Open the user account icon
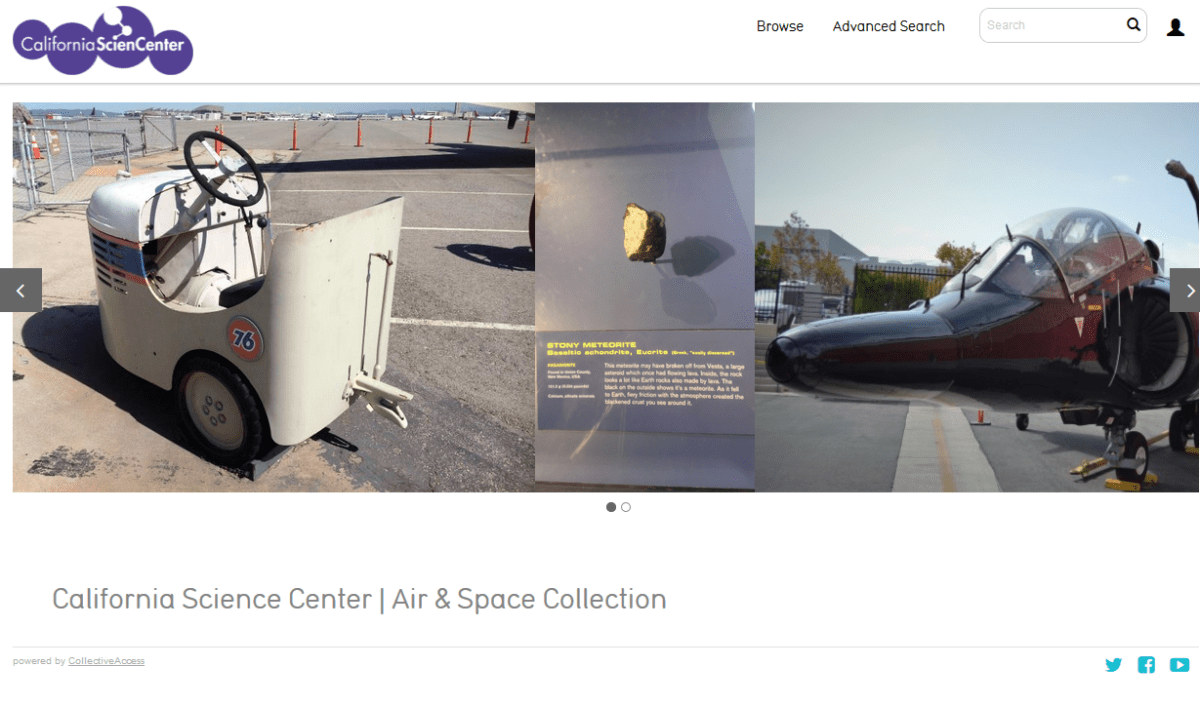Screen dimensions: 1200x706 pyautogui.click(x=1176, y=27)
